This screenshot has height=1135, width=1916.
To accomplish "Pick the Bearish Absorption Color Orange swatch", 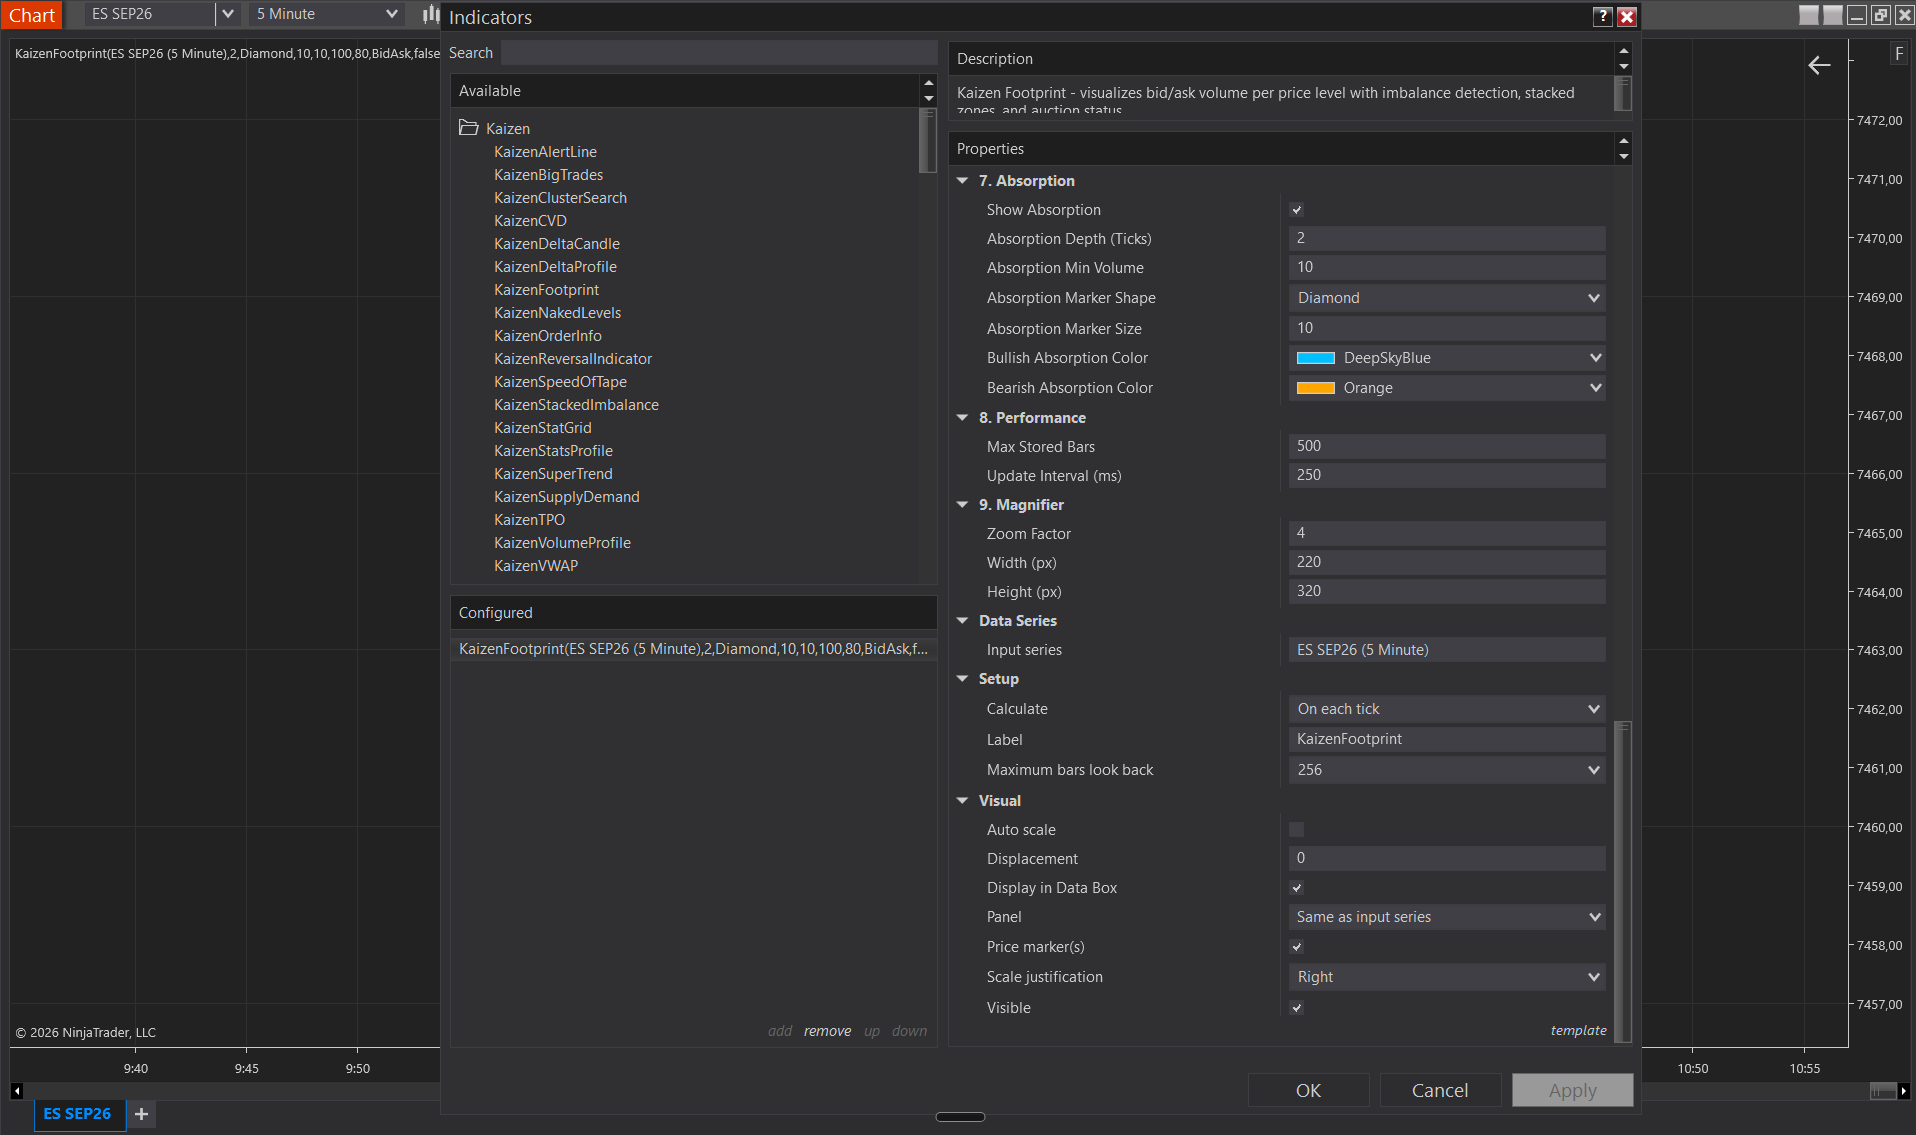I will (1315, 388).
